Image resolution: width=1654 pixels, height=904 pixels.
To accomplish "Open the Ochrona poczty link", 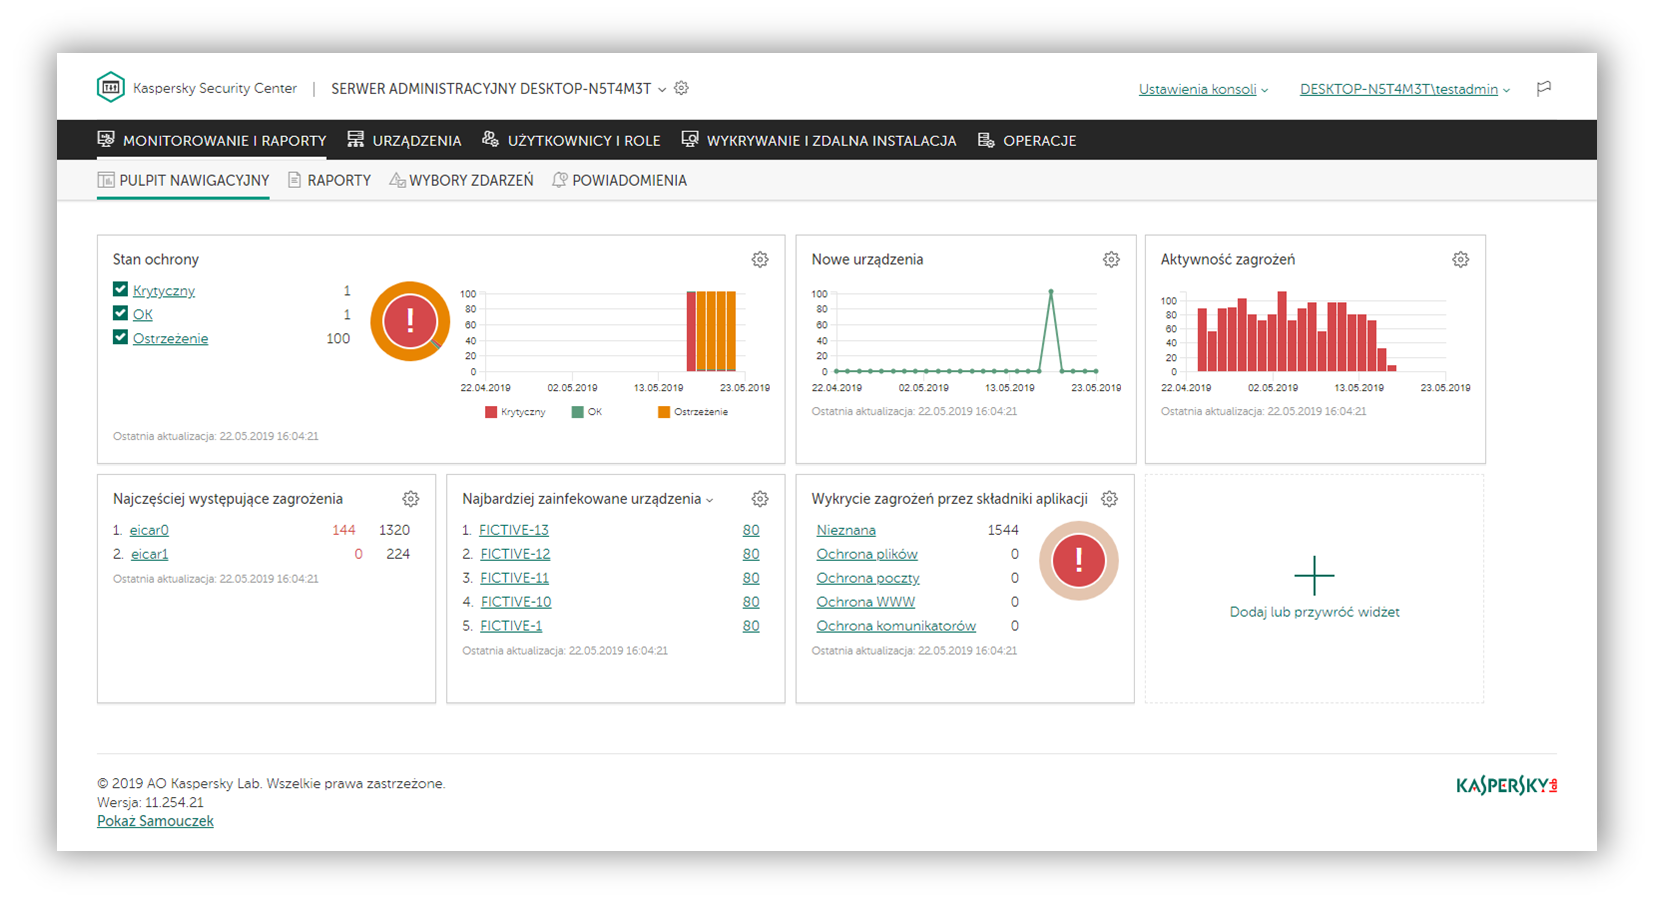I will pyautogui.click(x=868, y=578).
